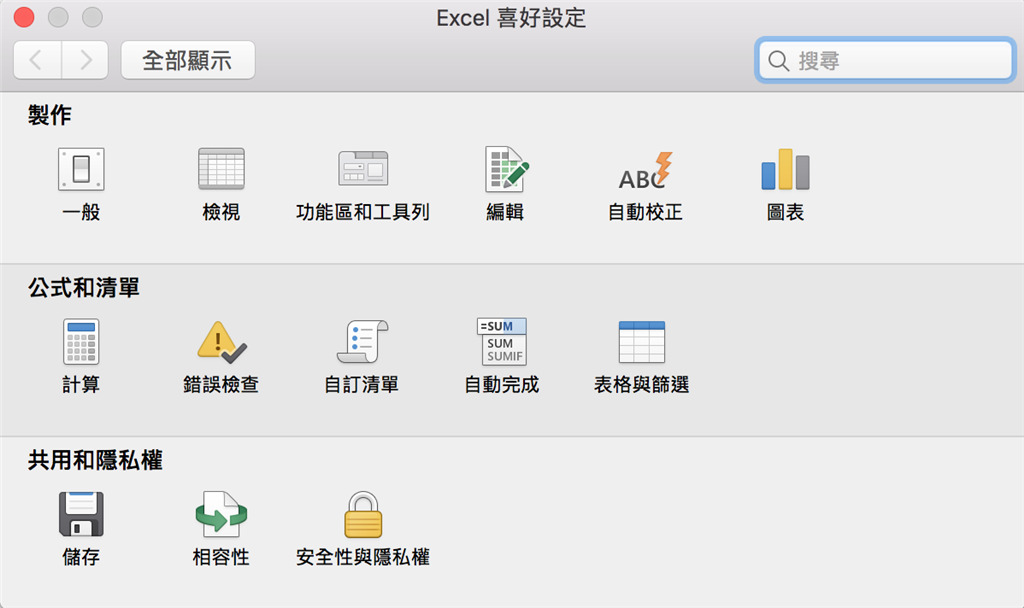Screen dimensions: 1024x608
Task: Click the 製作 section heading
Action: (50, 115)
